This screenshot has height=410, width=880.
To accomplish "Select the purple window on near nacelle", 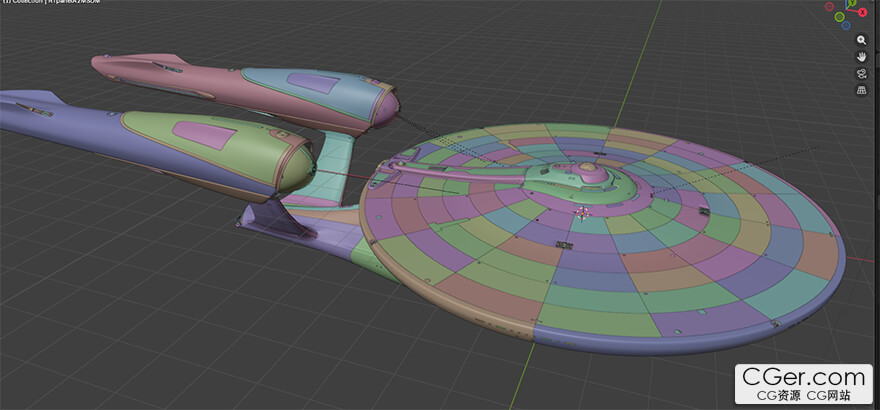I will (x=204, y=136).
